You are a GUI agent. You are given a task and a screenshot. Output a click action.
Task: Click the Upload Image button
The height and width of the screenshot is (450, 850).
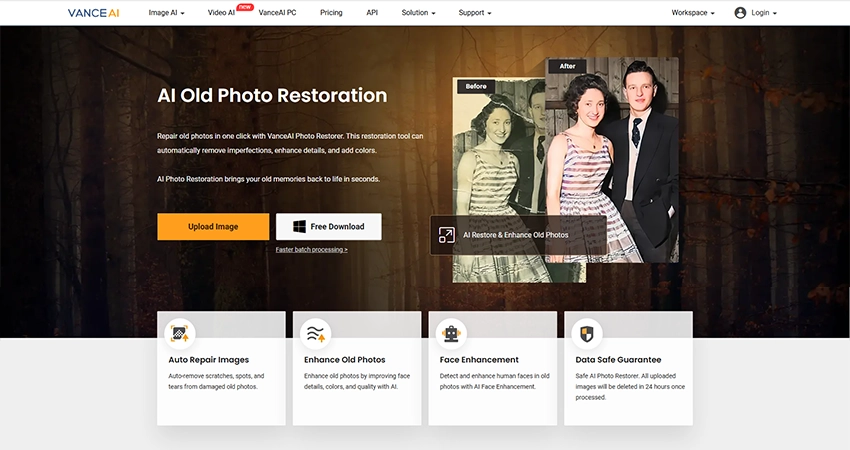pos(213,227)
